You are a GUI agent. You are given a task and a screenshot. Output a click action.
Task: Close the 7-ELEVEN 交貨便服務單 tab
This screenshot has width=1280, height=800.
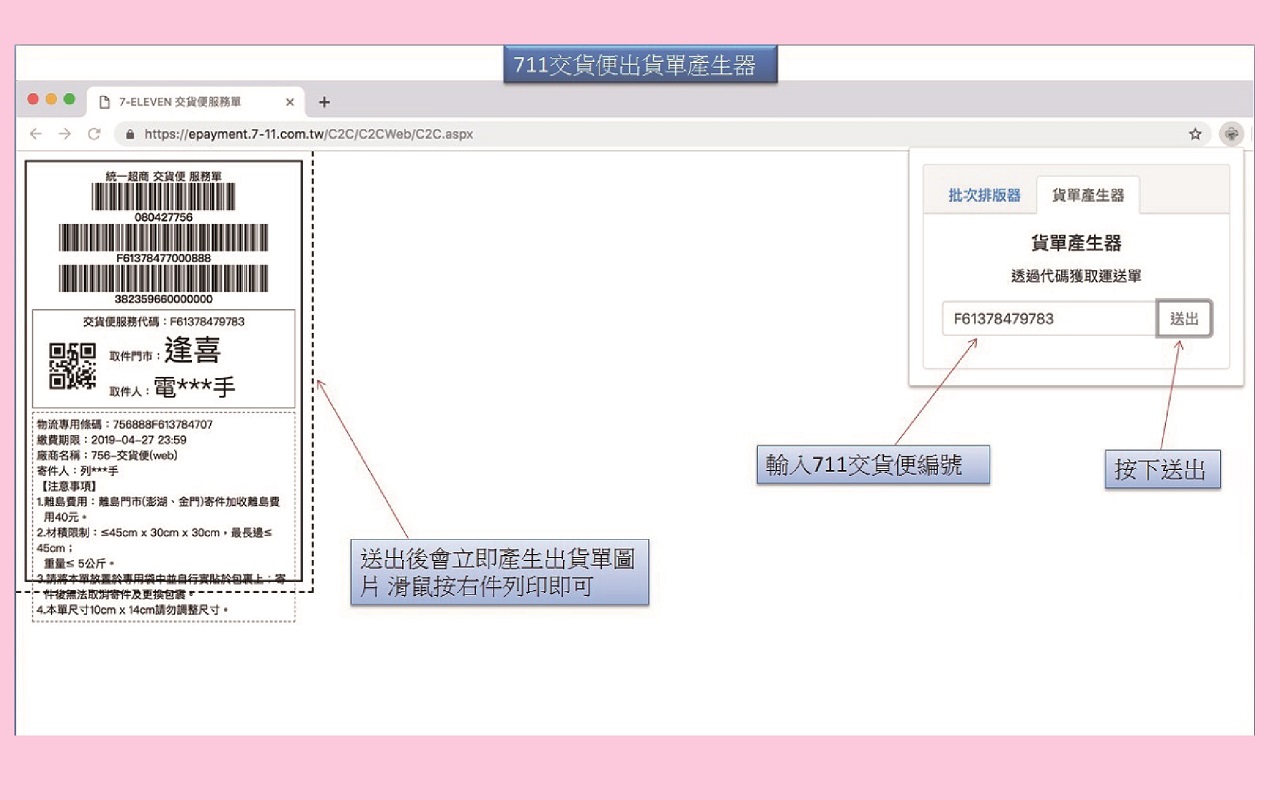290,102
